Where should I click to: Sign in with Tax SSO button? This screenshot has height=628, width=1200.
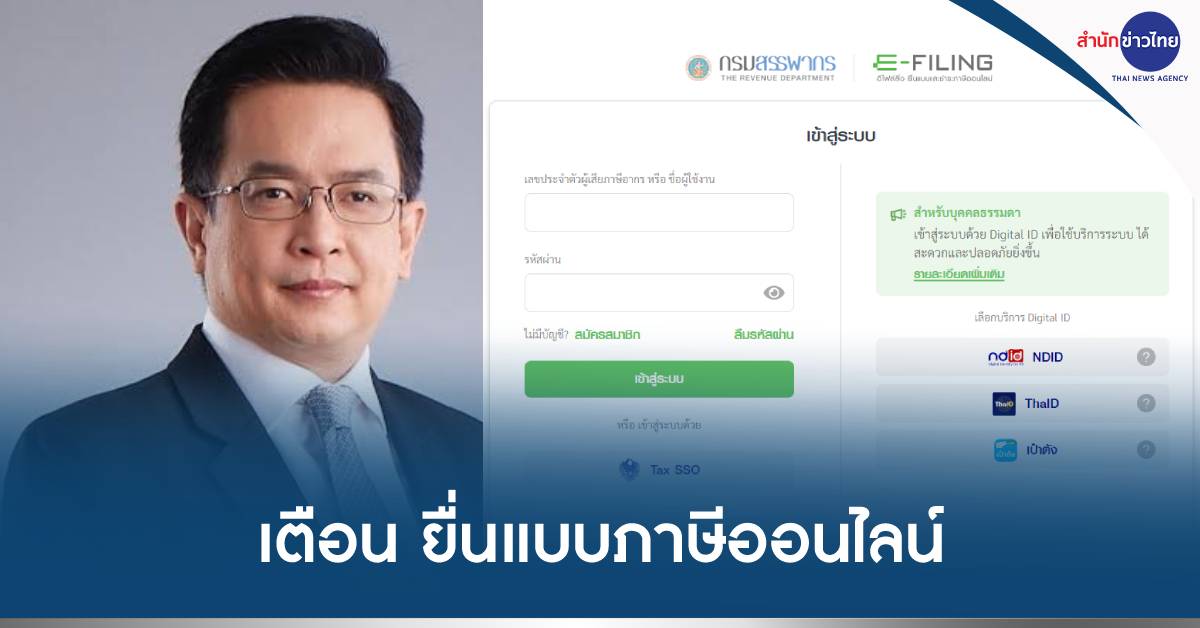pos(659,469)
